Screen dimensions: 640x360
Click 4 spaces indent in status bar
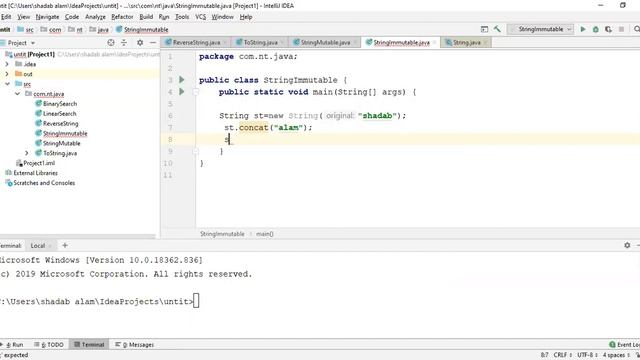pyautogui.click(x=616, y=355)
